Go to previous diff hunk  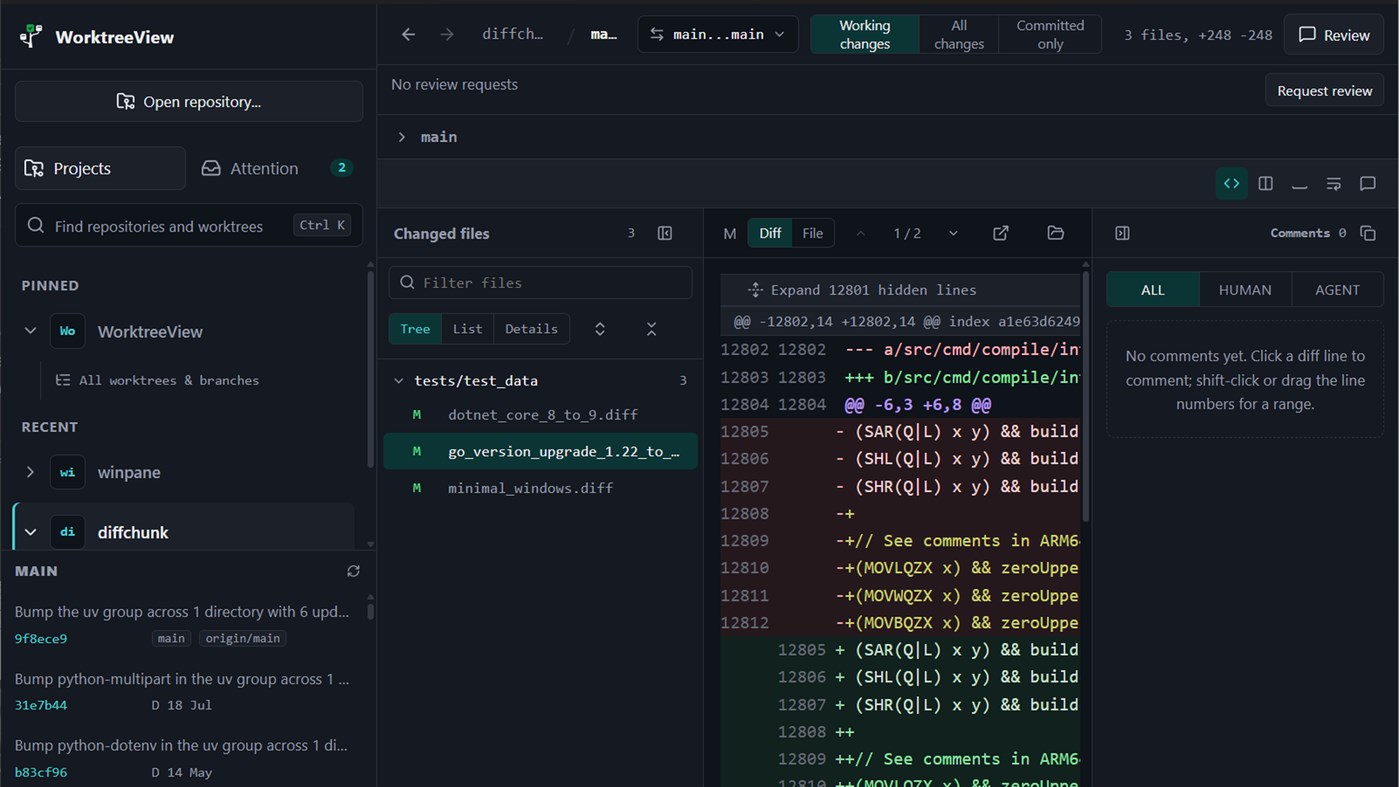click(860, 233)
